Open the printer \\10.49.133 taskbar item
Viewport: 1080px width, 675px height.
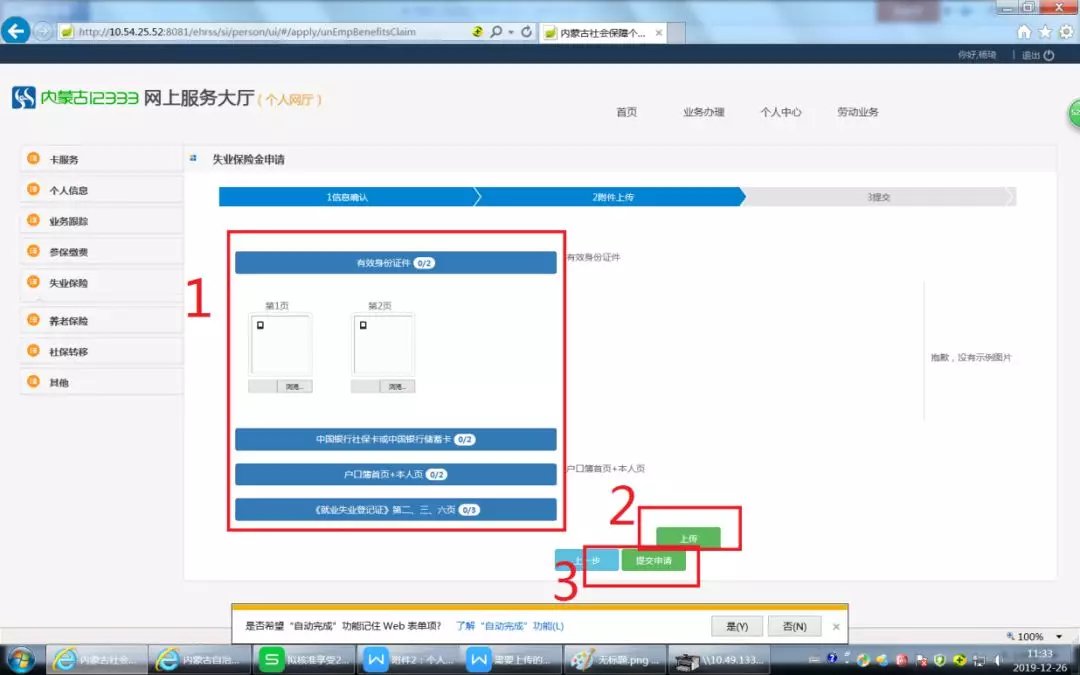coord(718,660)
